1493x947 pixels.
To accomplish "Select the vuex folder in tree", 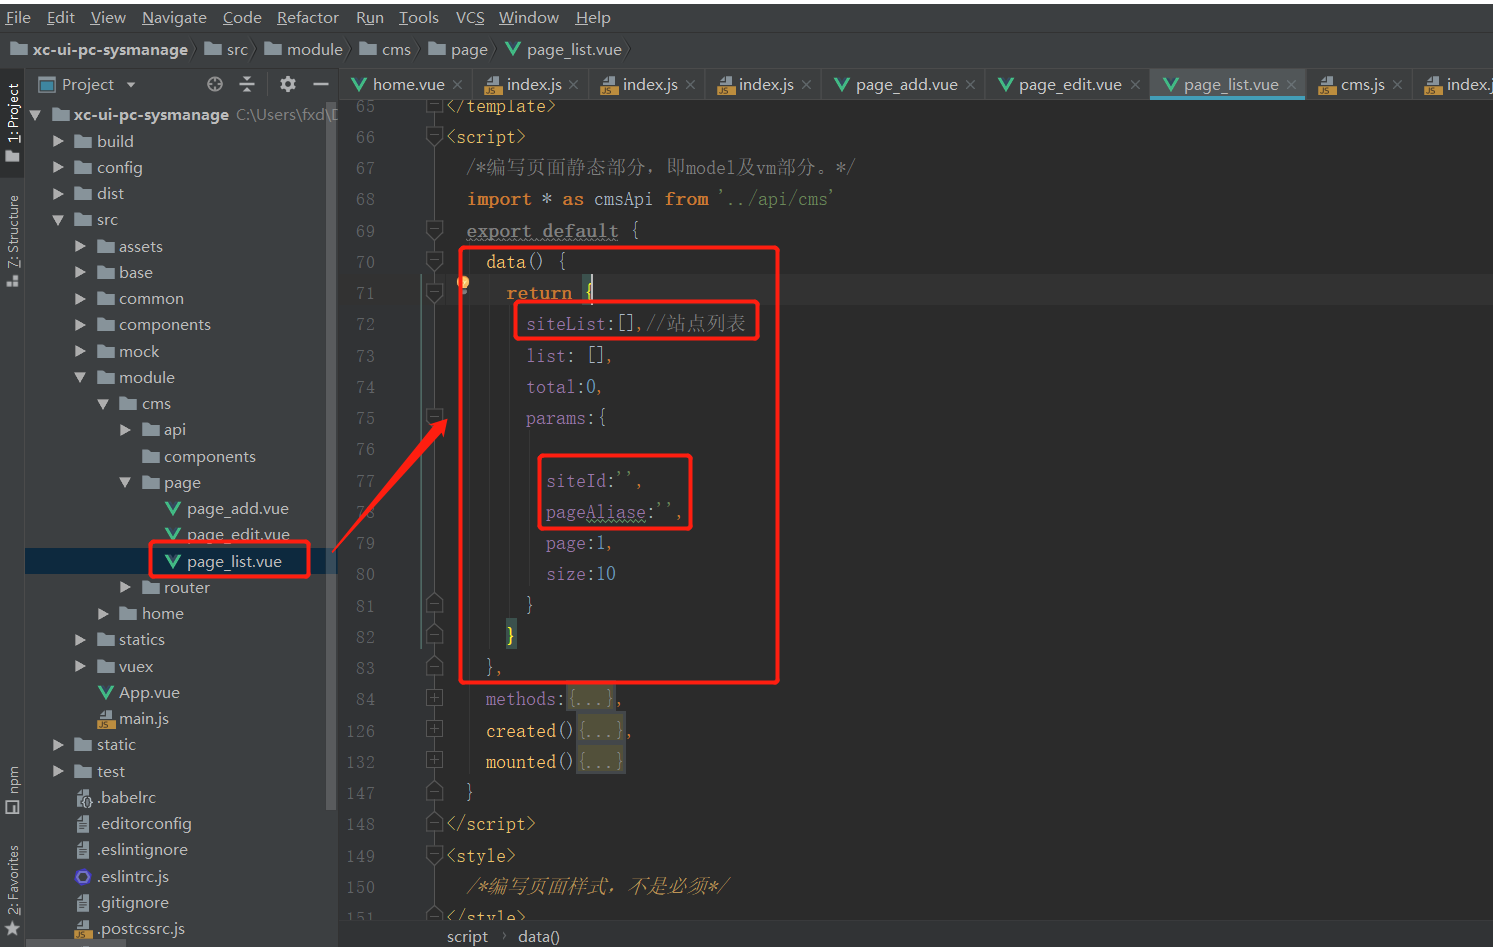I will coord(125,666).
